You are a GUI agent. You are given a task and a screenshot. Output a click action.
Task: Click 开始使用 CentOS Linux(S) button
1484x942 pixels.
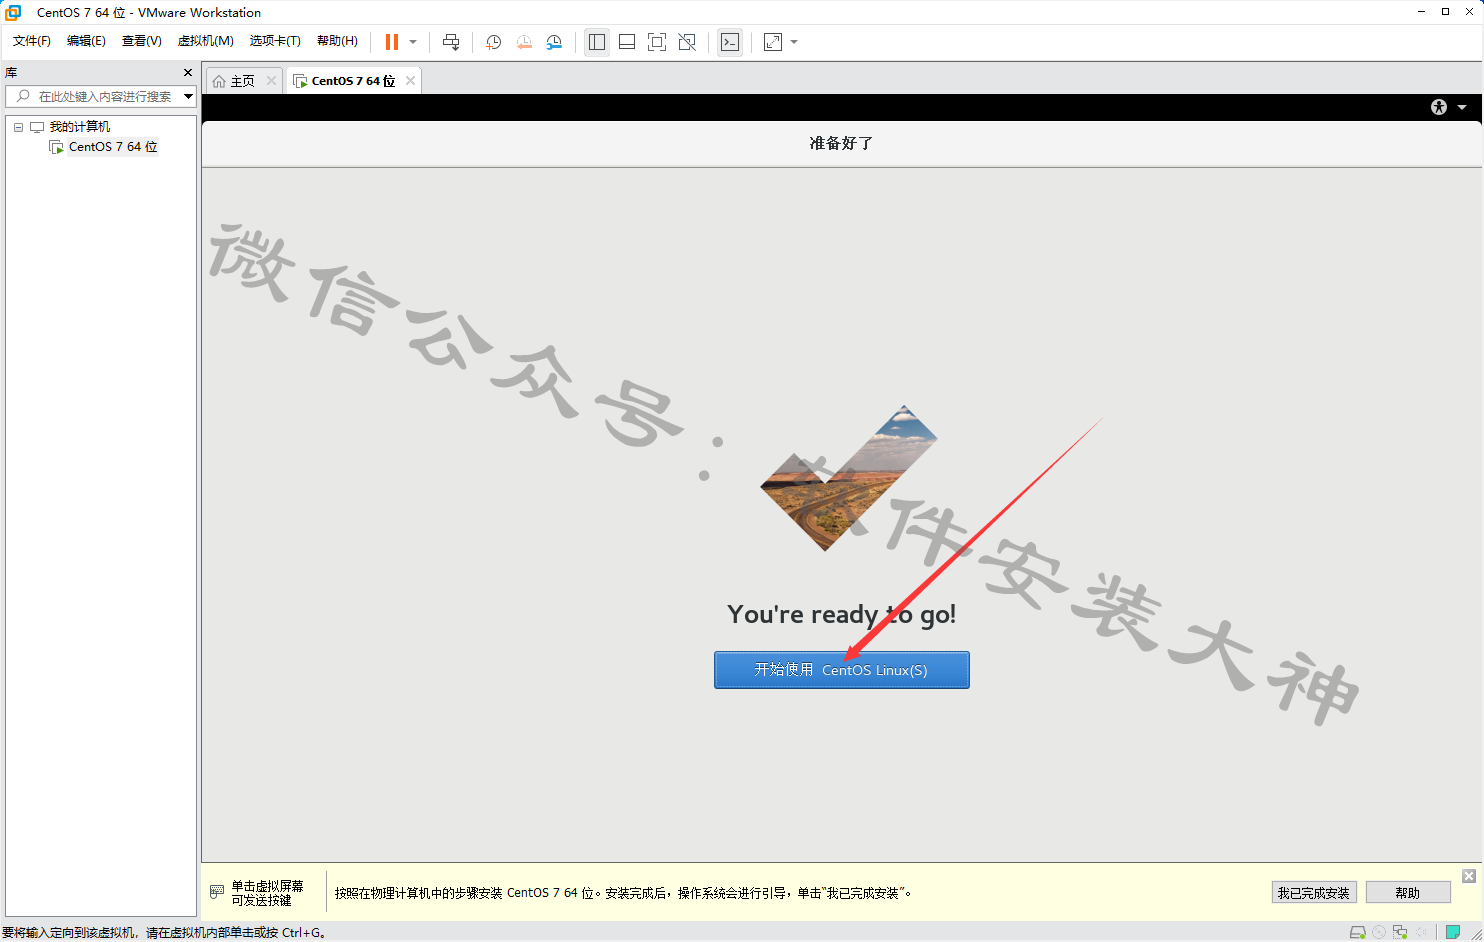(842, 670)
